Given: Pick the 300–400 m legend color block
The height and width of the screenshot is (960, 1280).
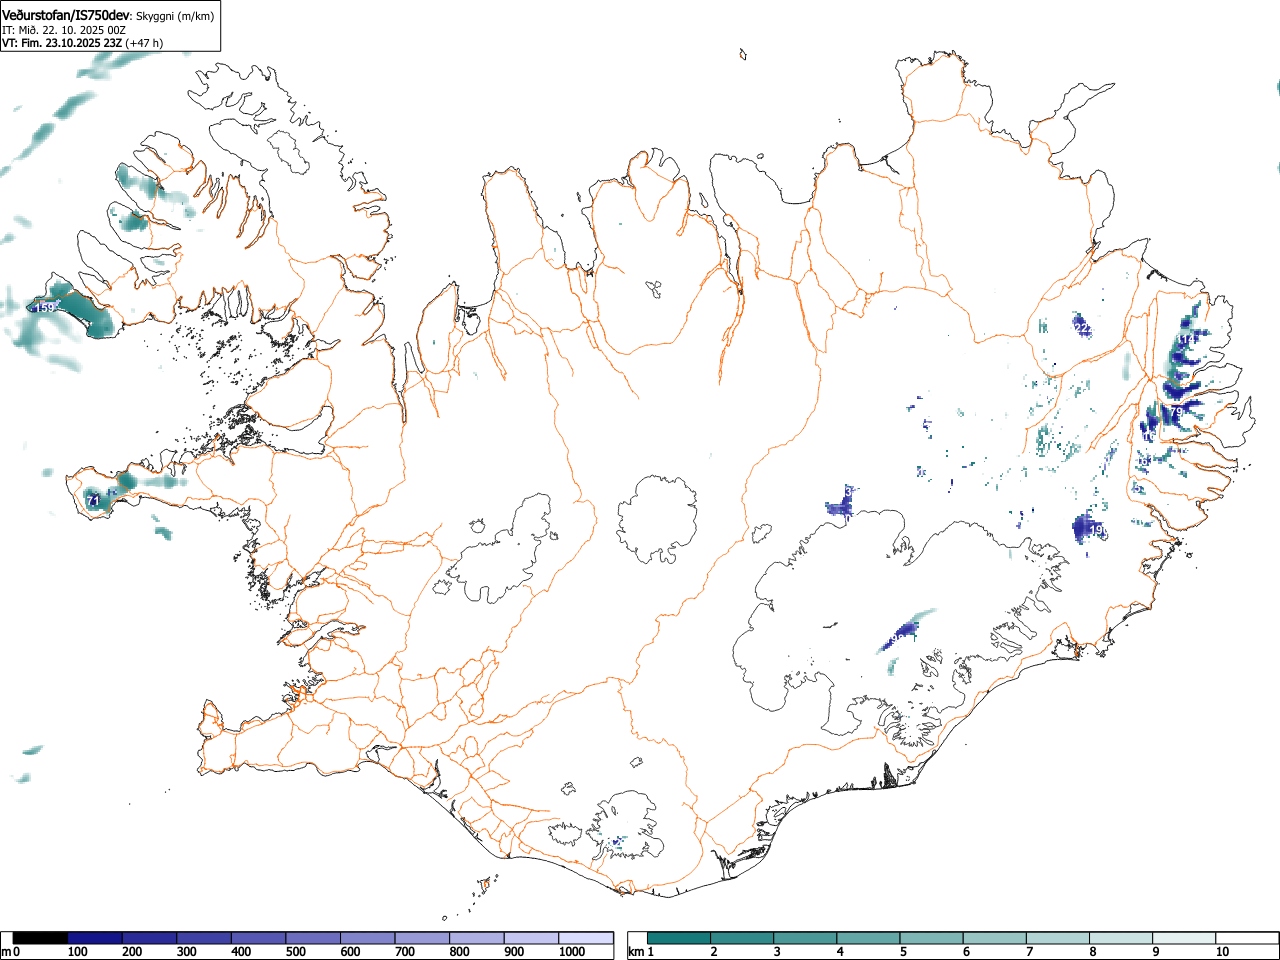Looking at the screenshot, I should coord(204,938).
